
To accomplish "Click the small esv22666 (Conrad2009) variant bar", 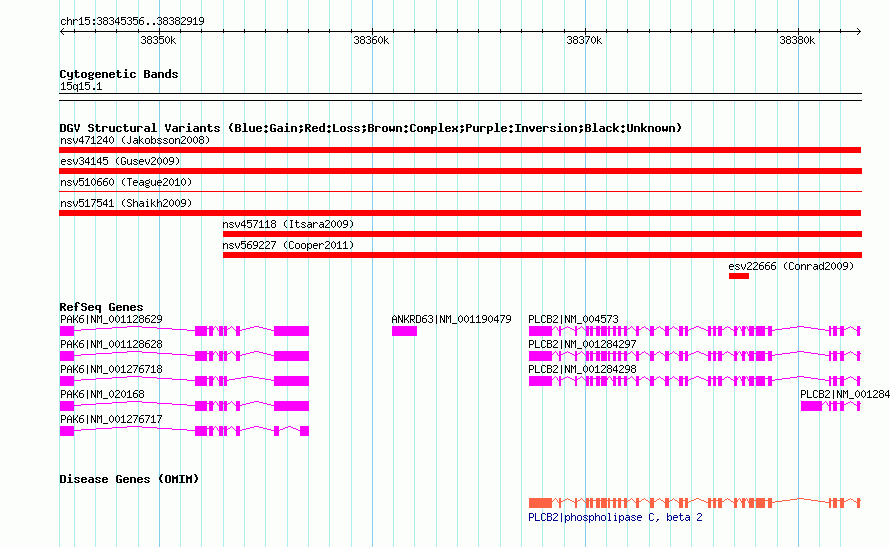I will tap(738, 276).
